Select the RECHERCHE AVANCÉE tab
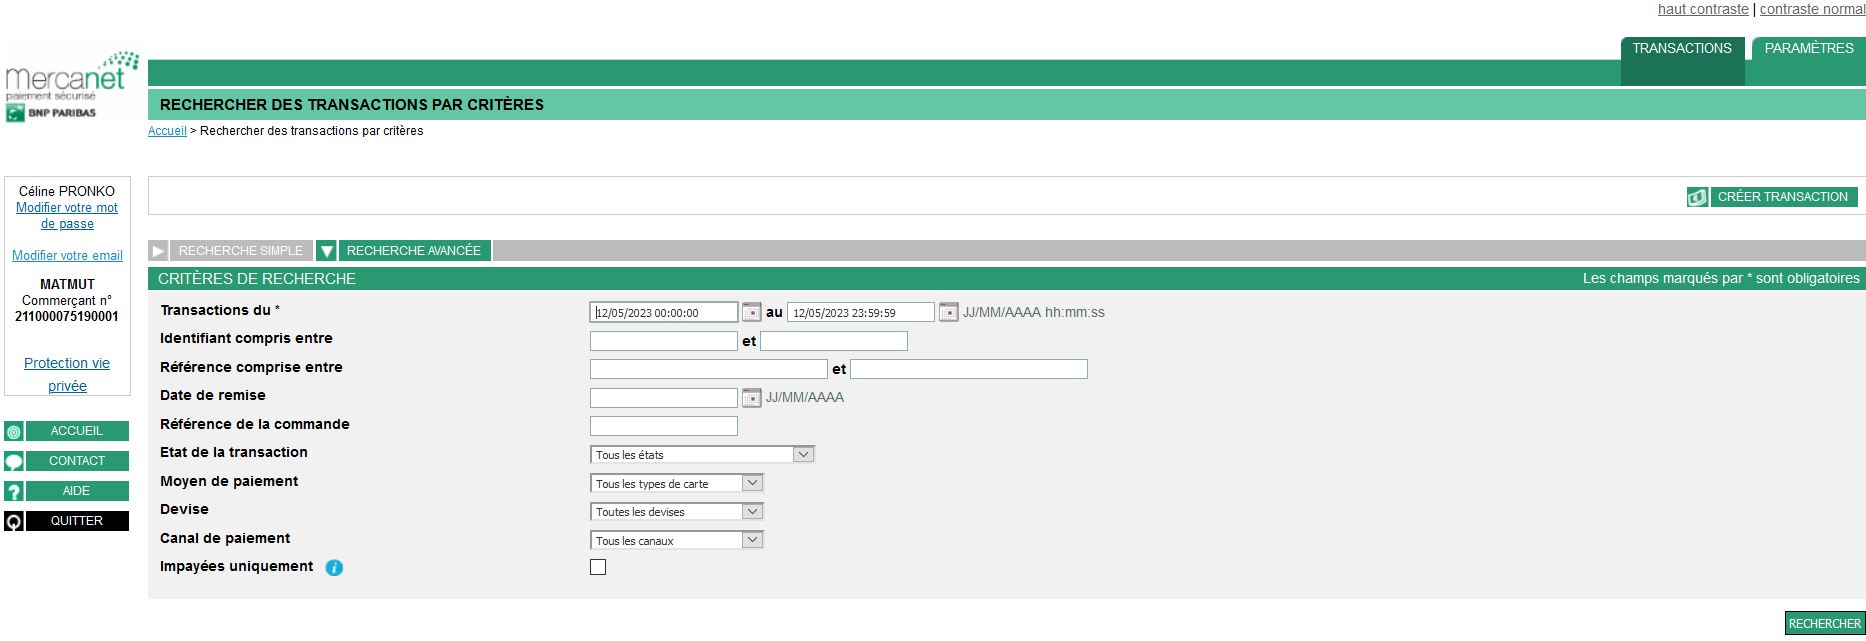This screenshot has width=1866, height=641. 414,251
